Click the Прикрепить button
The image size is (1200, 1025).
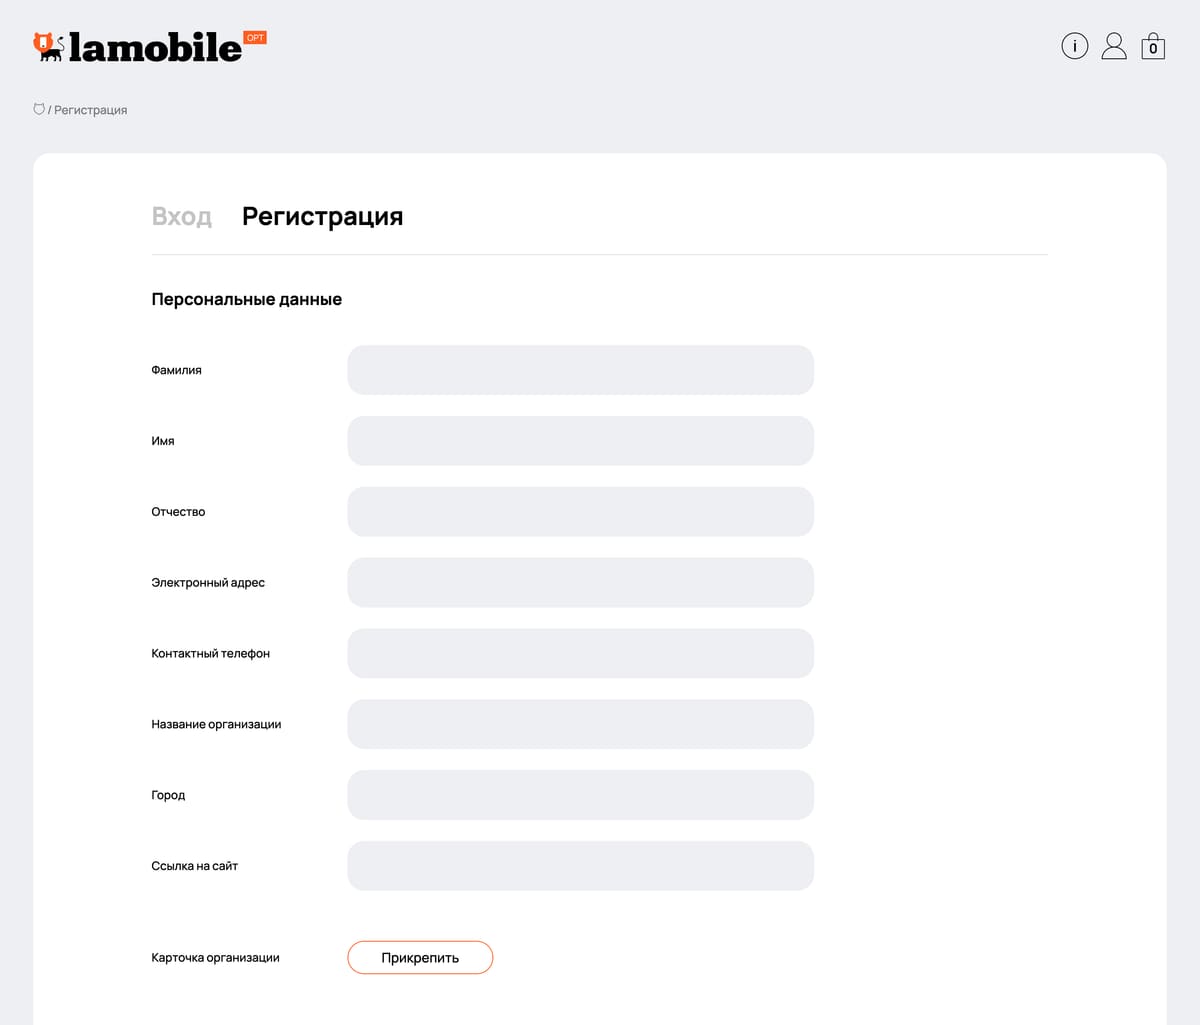[x=420, y=958]
